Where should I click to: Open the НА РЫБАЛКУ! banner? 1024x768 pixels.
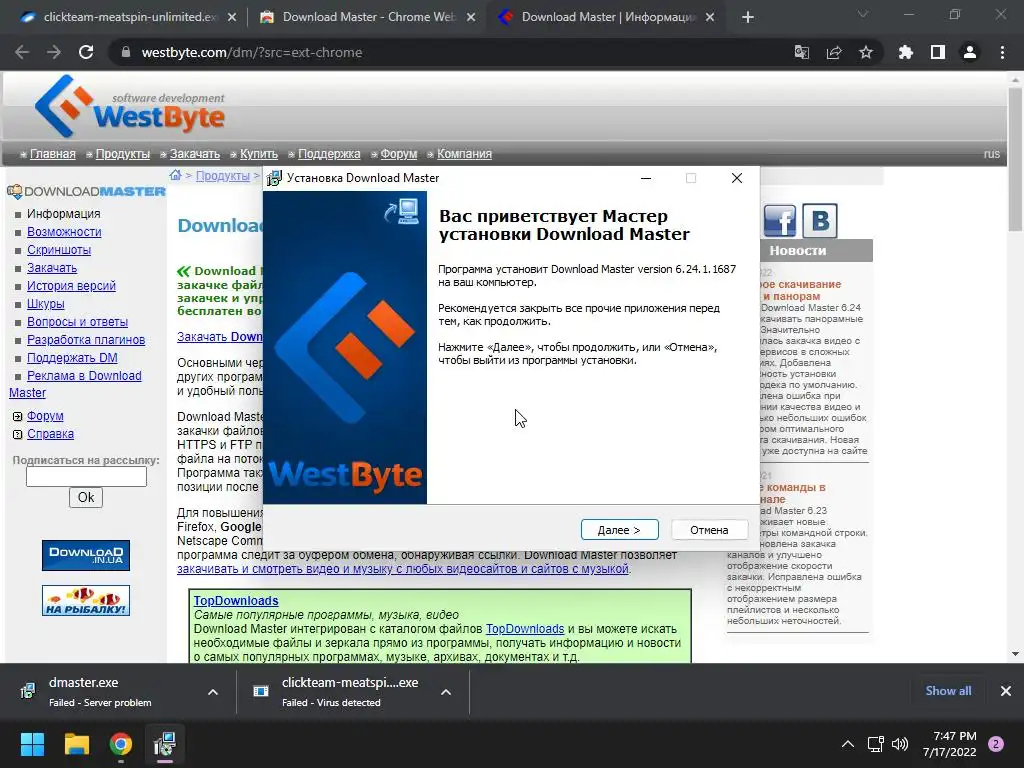tap(86, 601)
